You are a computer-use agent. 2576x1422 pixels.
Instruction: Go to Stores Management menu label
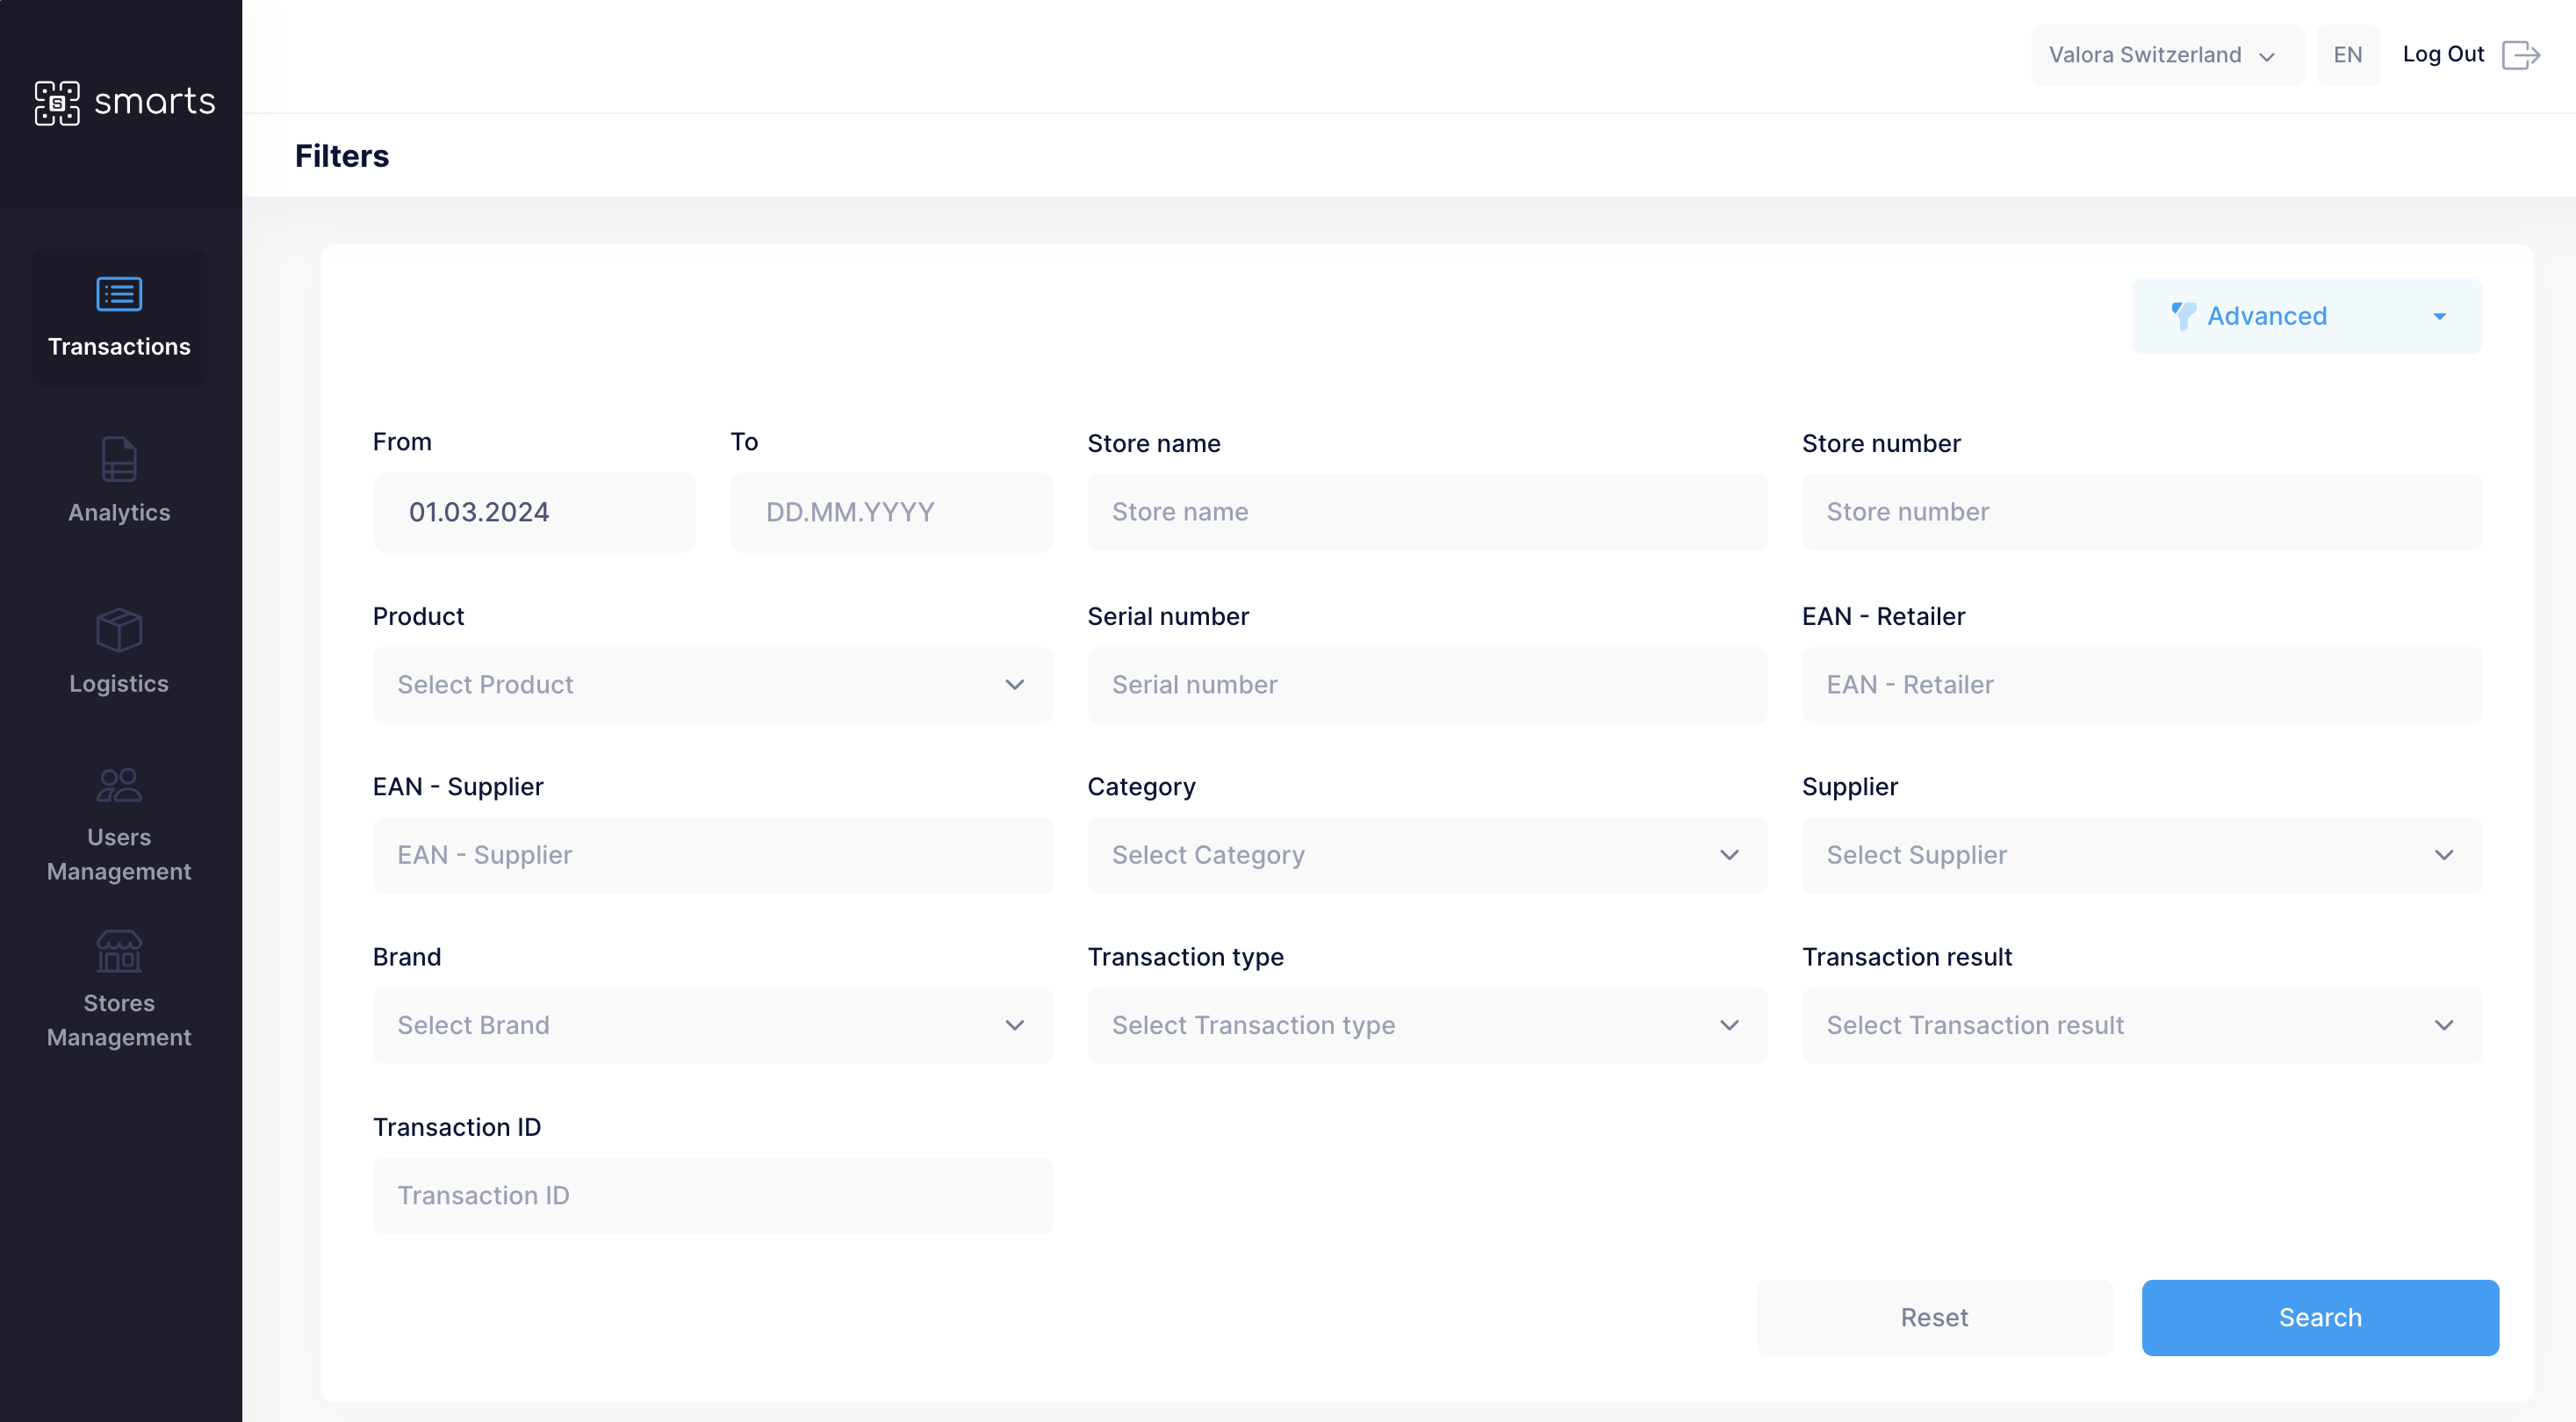119,1020
